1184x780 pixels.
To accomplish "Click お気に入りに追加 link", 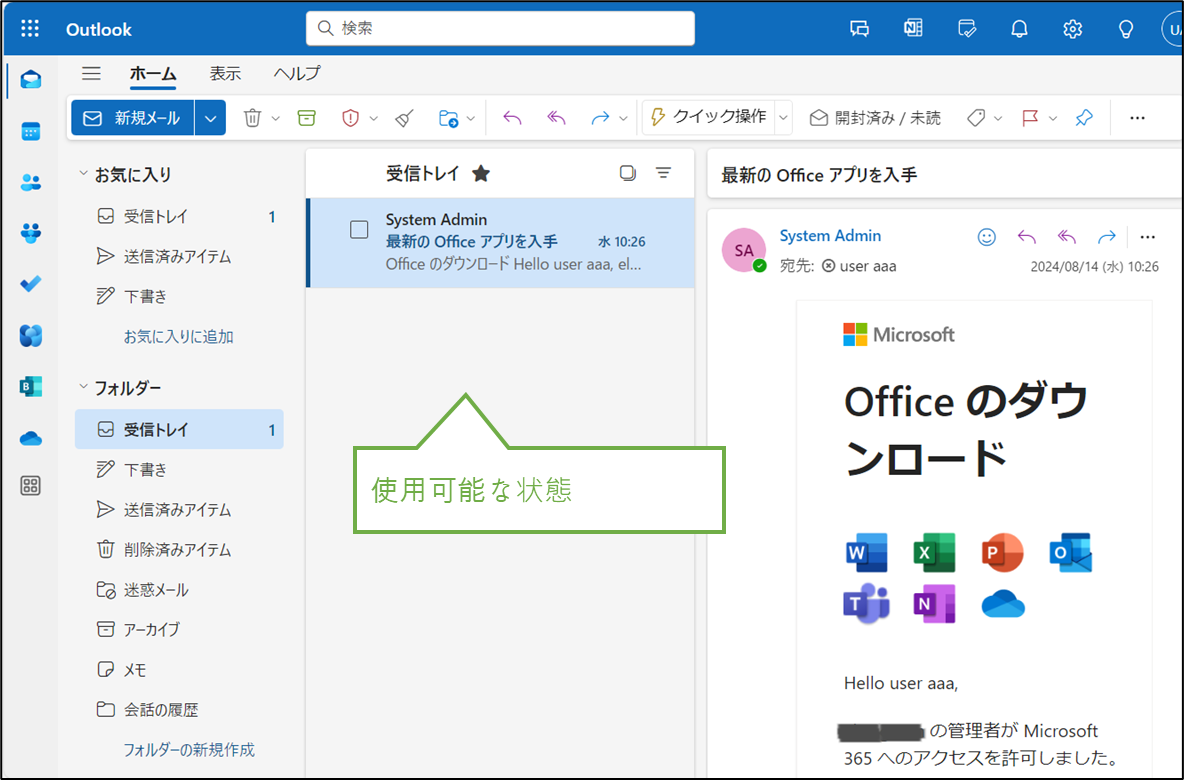I will tap(178, 337).
